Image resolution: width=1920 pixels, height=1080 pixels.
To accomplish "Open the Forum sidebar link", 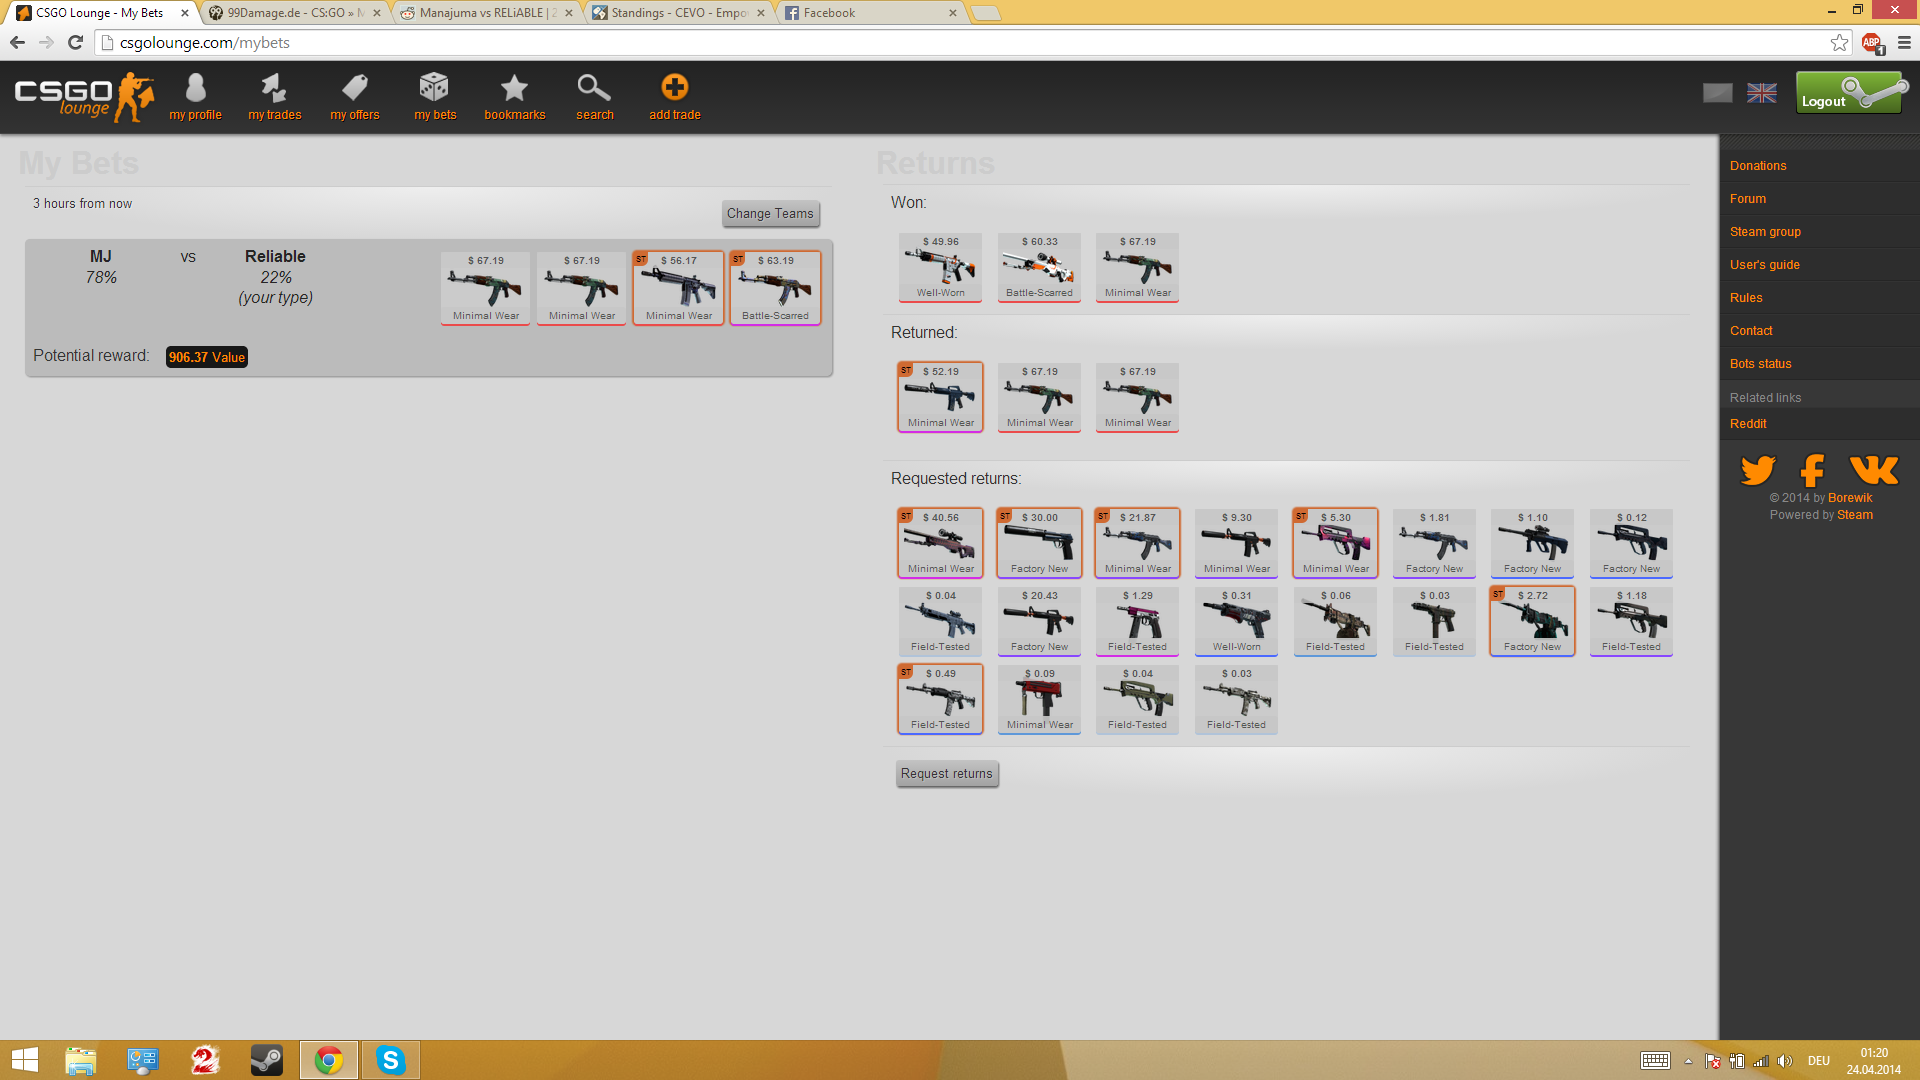I will [1748, 199].
